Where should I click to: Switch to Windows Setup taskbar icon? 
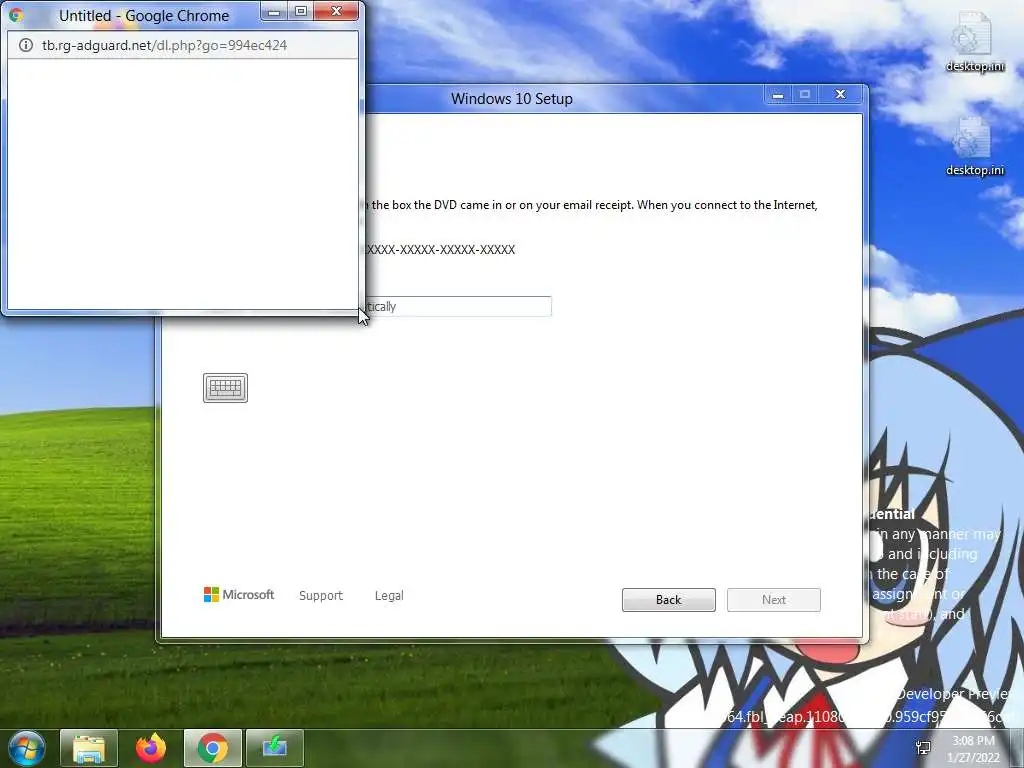275,748
